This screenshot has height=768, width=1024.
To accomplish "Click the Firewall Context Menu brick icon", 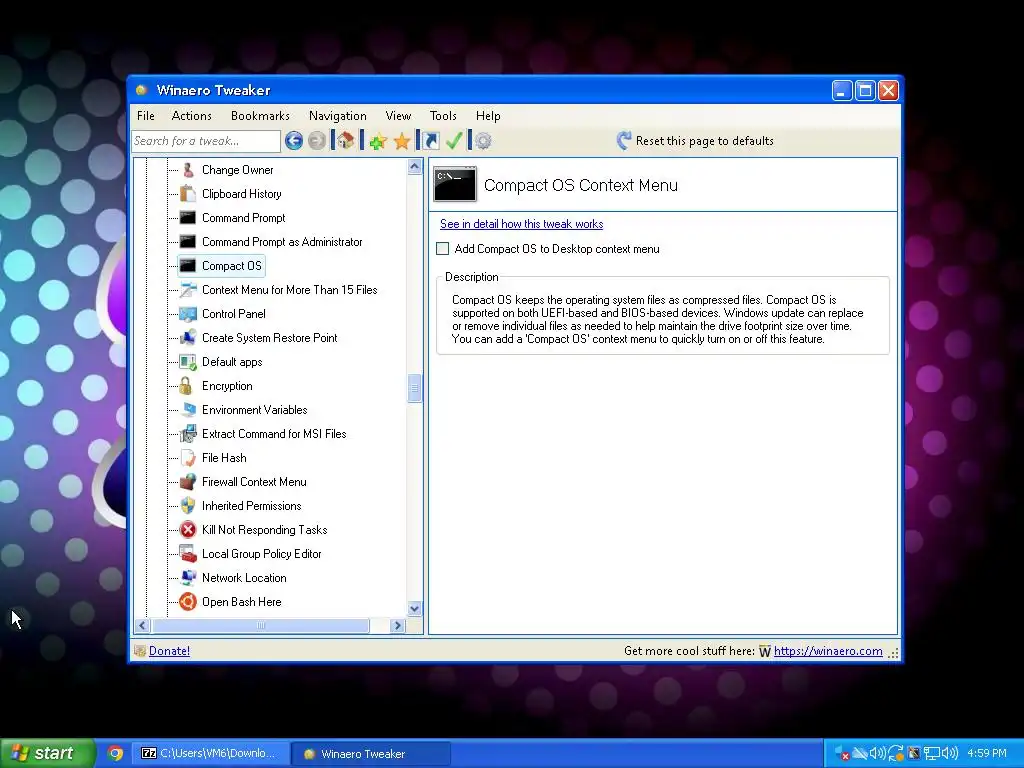I will tap(188, 482).
